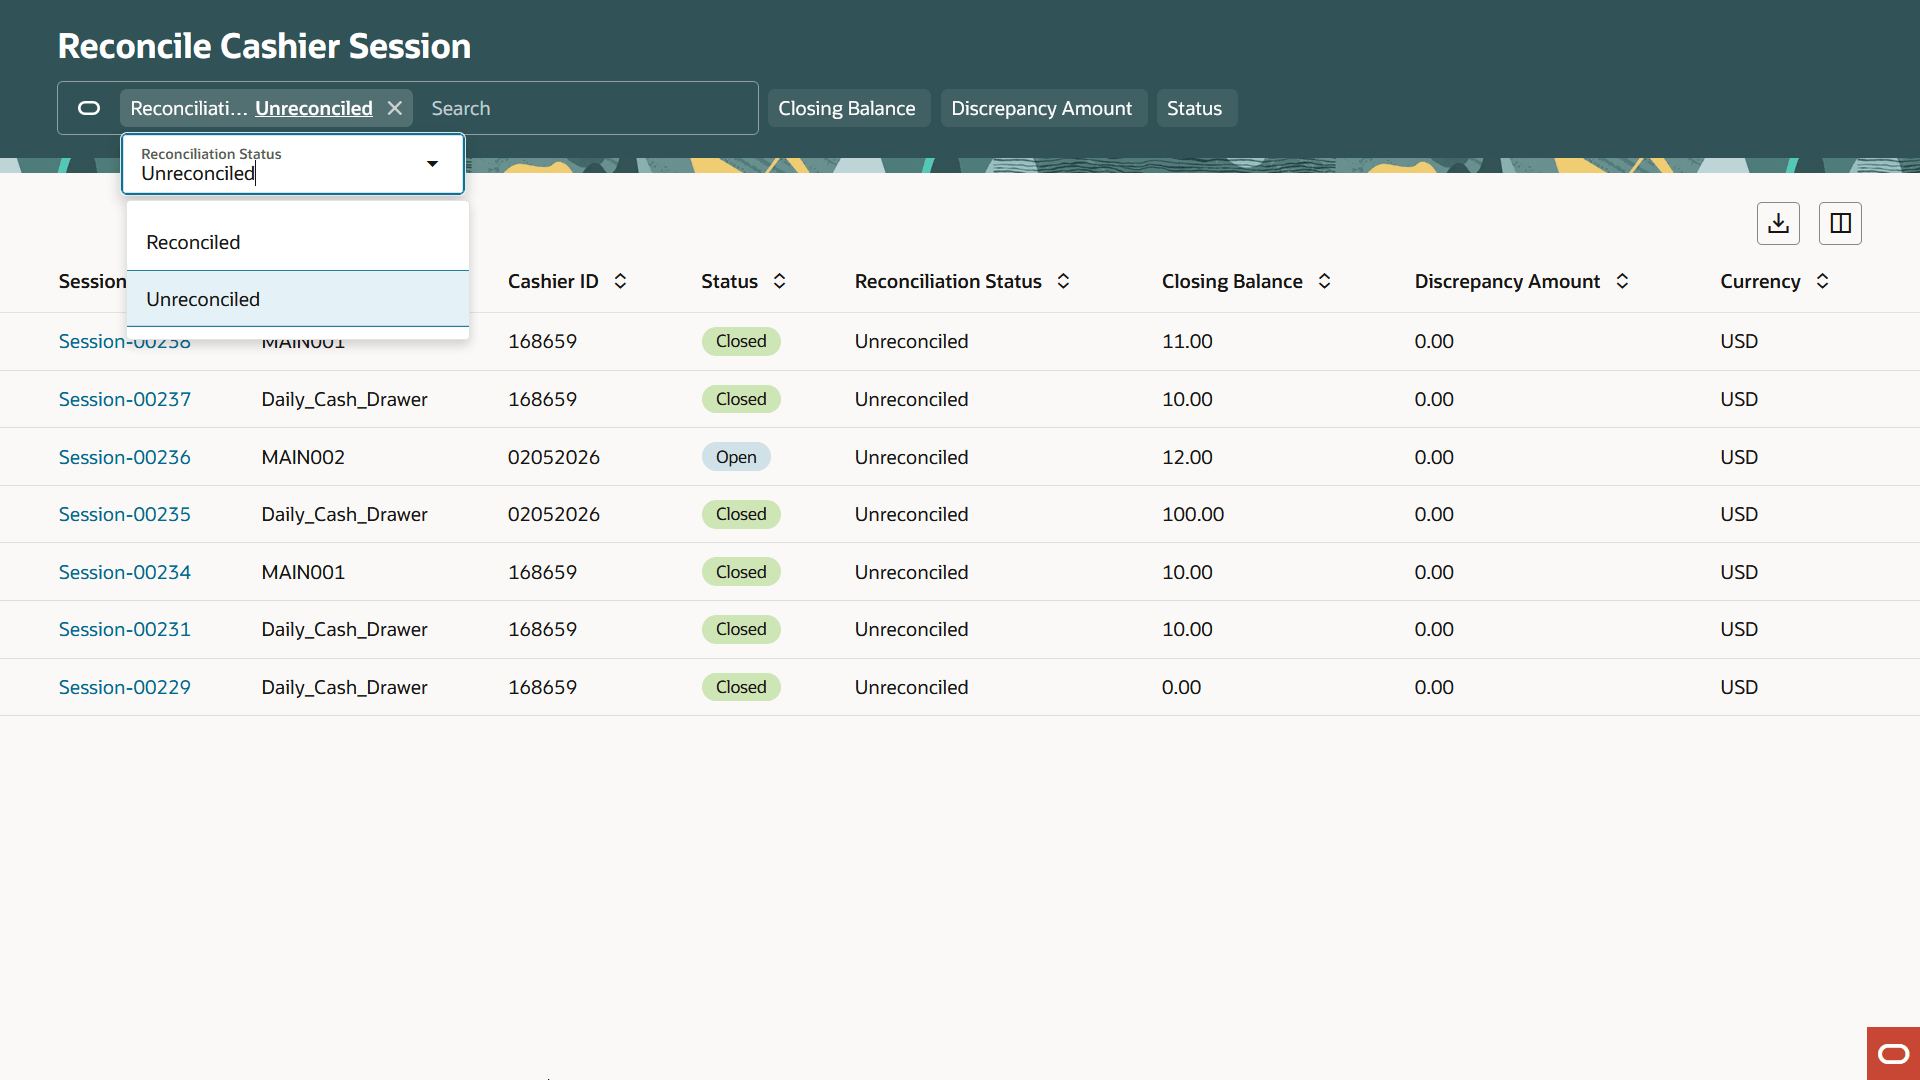
Task: Click the filter toggle icon beside the search bar
Action: (89, 108)
